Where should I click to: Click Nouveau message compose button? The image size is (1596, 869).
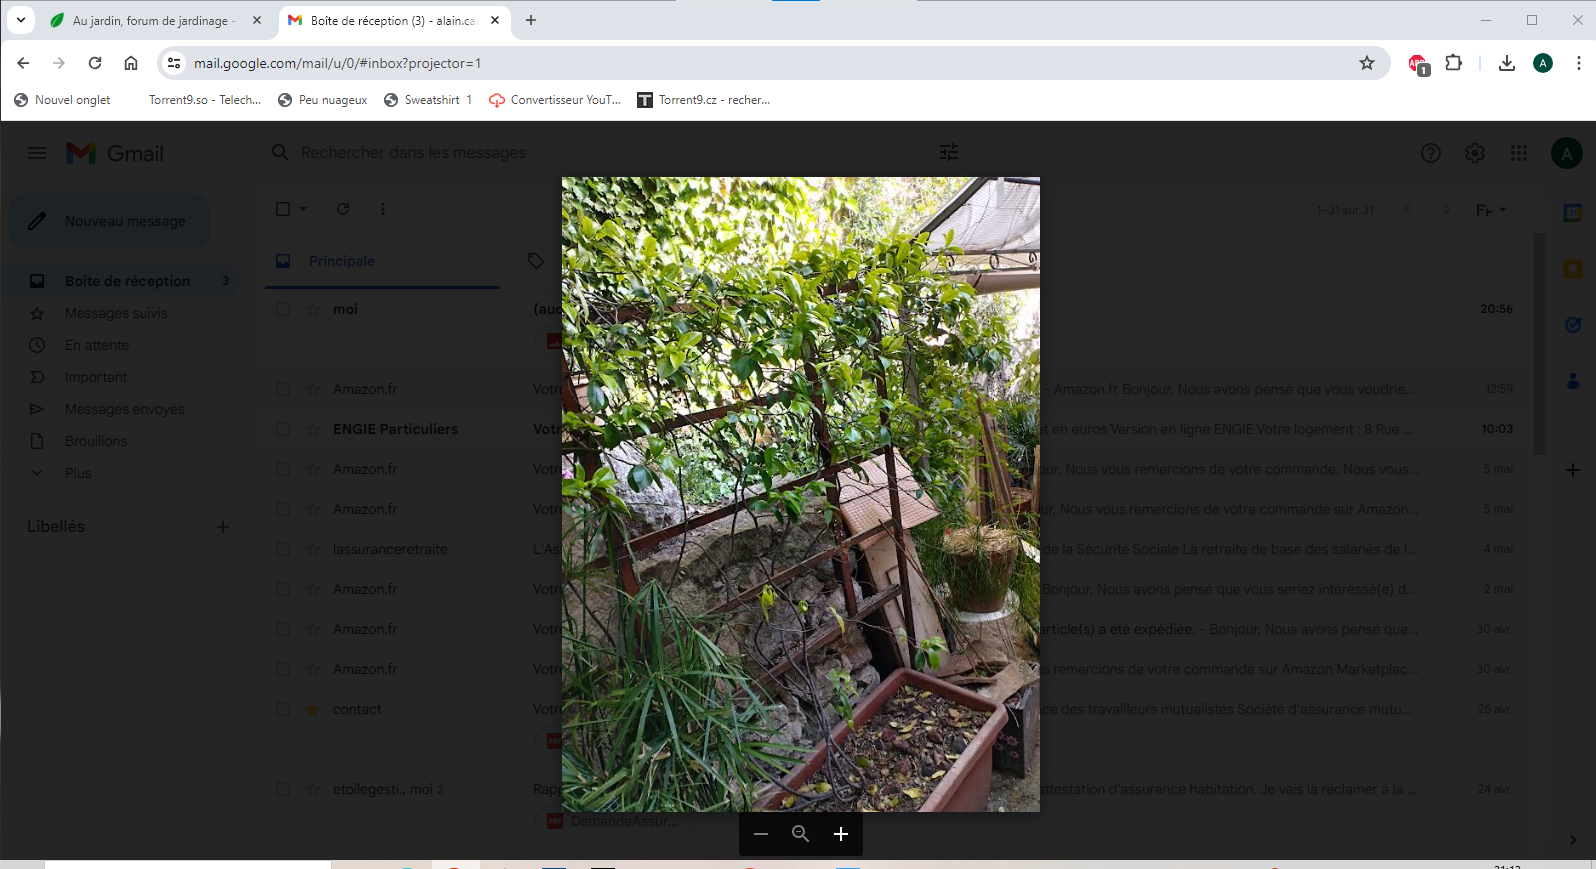(x=110, y=221)
